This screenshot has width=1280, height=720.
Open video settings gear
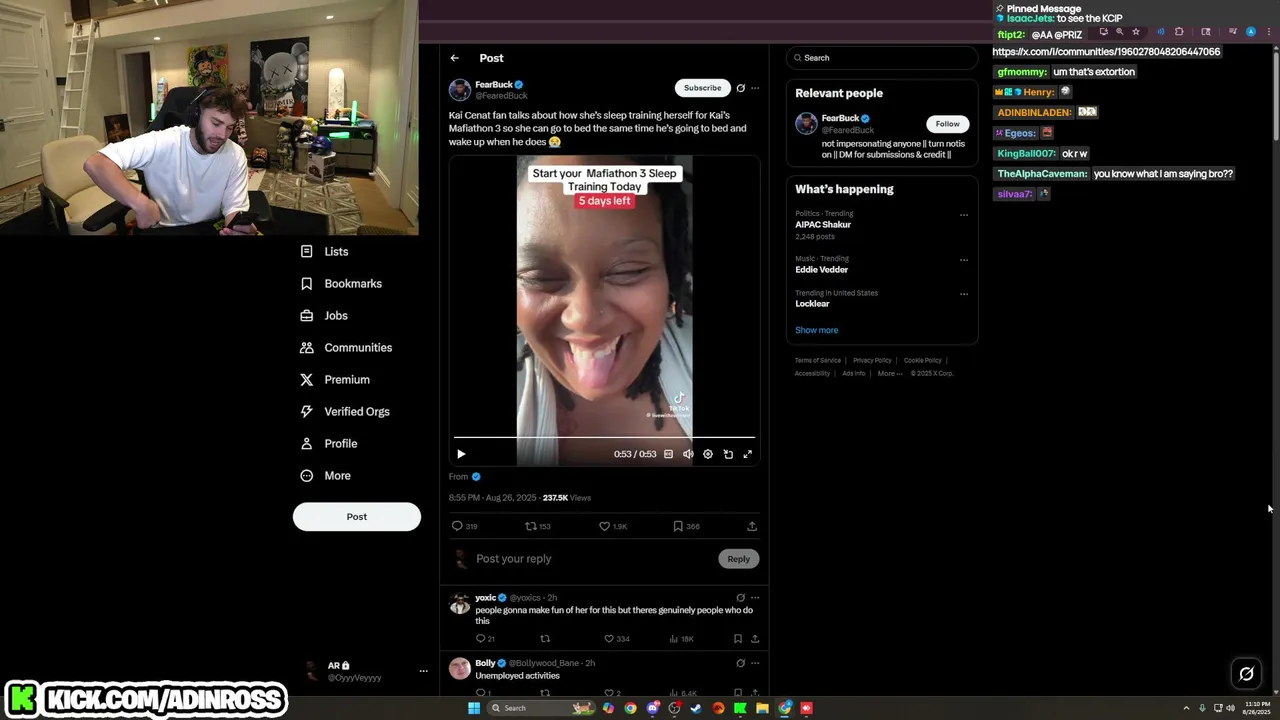[x=708, y=454]
